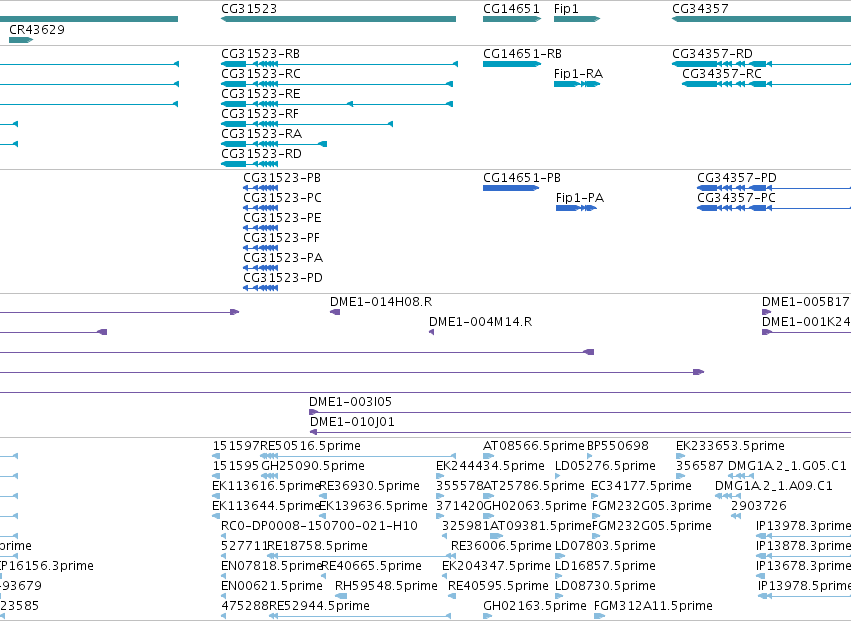Select protein CG31523-PD

coord(283,278)
